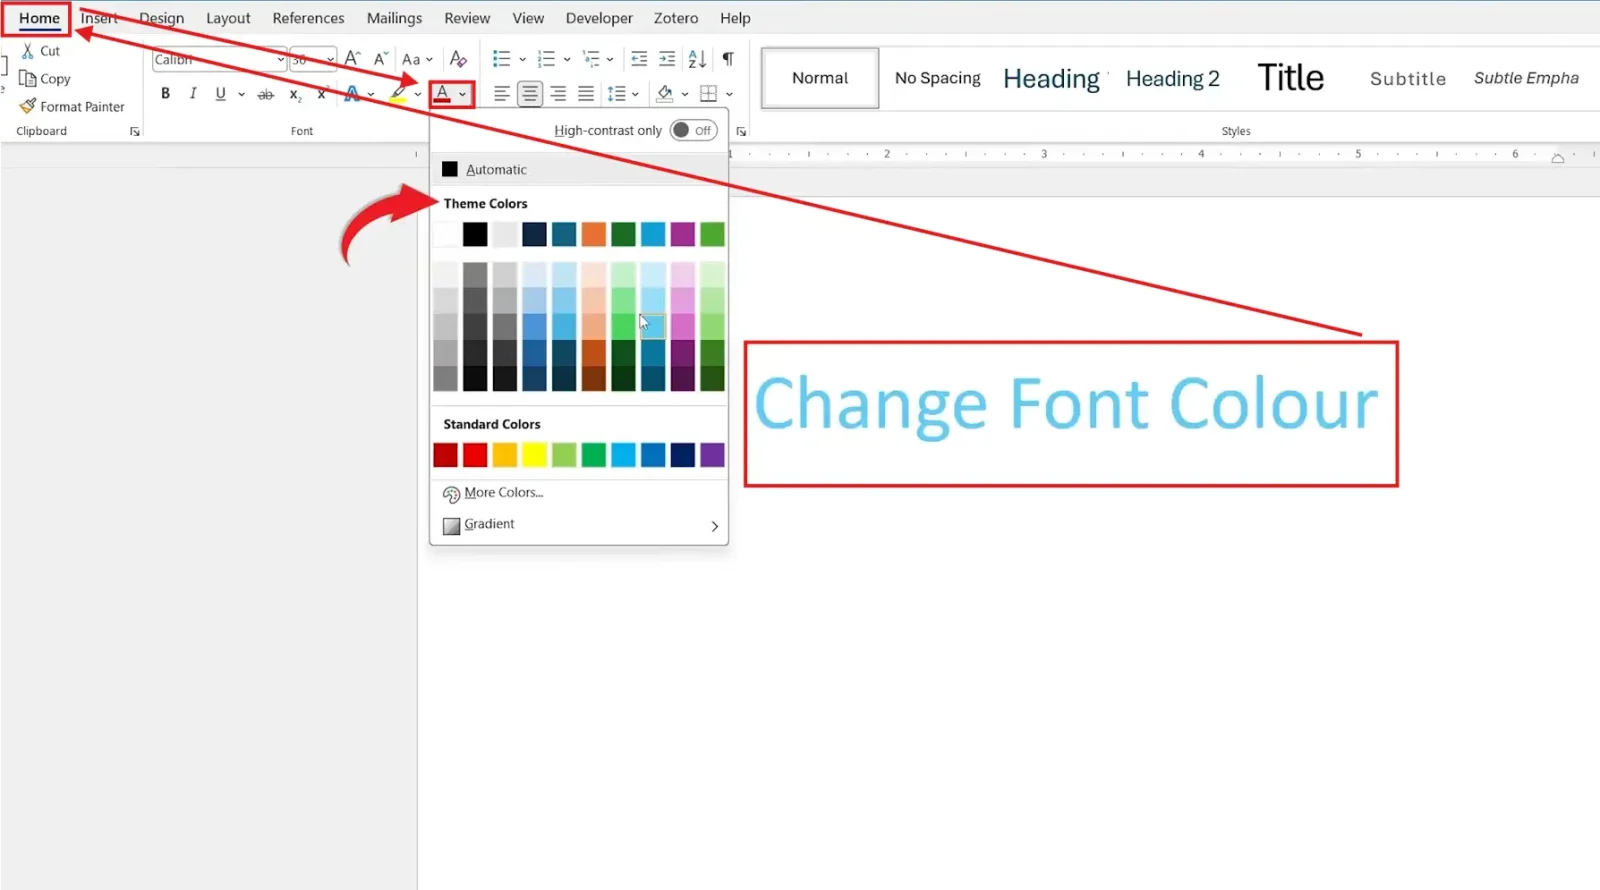Open the Layout tab
This screenshot has width=1600, height=890.
(x=228, y=18)
